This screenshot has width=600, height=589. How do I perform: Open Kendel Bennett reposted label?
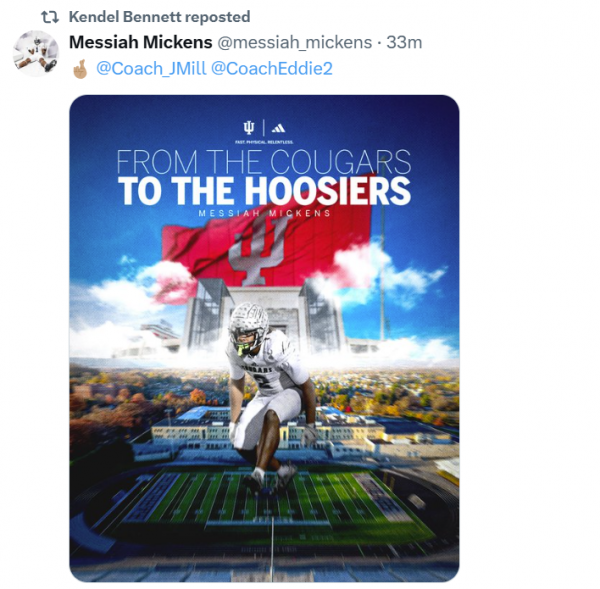click(159, 17)
